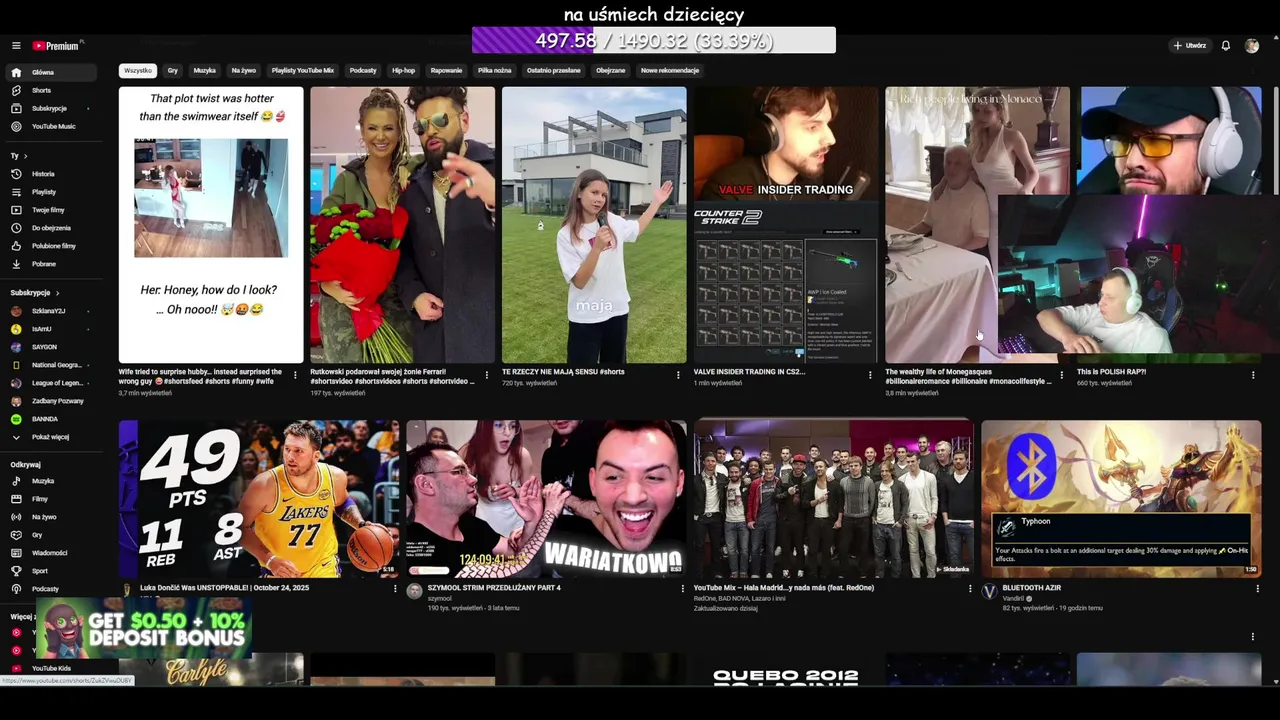
Task: Click the Na żywo broadcast icon in sidebar
Action: click(x=16, y=517)
